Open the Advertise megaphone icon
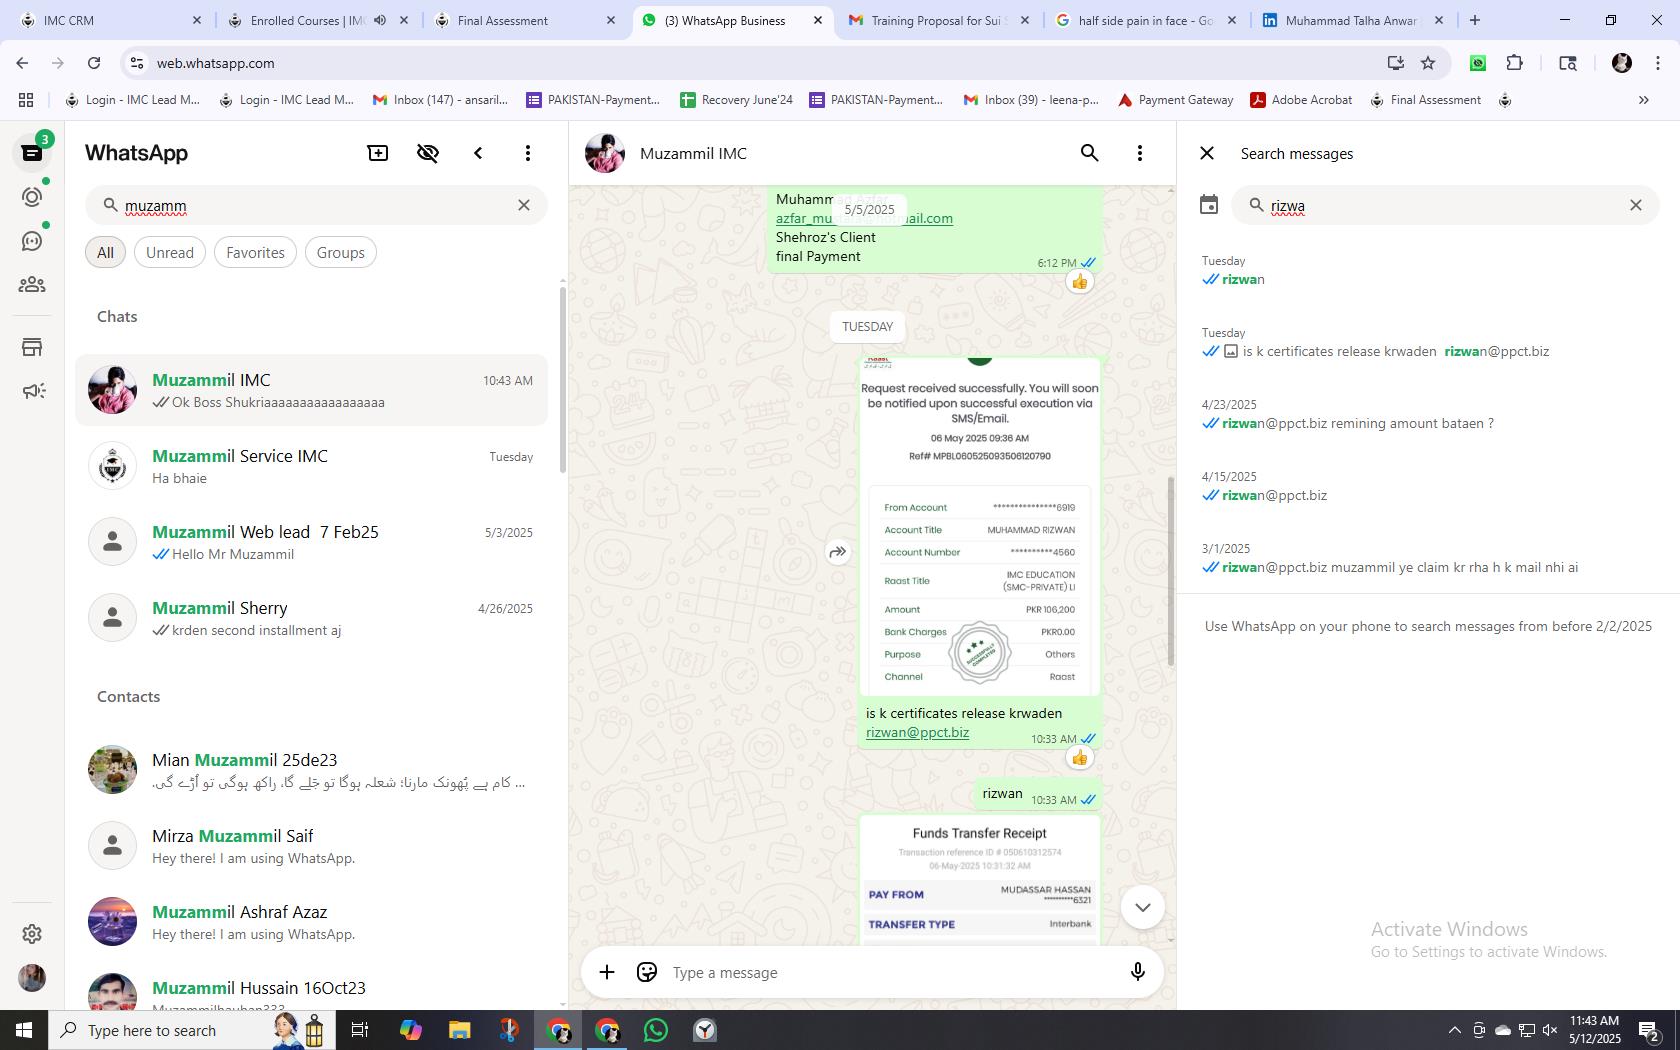Screen dimensions: 1680x1050 (32, 391)
